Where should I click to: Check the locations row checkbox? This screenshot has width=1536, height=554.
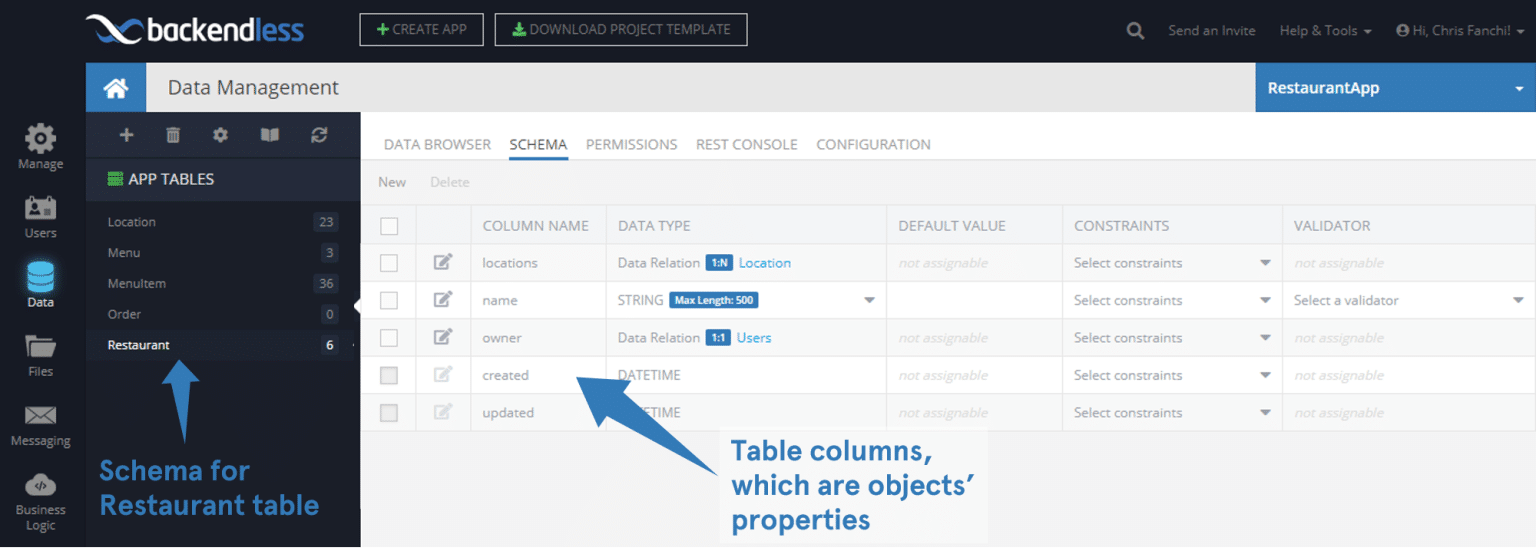pyautogui.click(x=389, y=263)
